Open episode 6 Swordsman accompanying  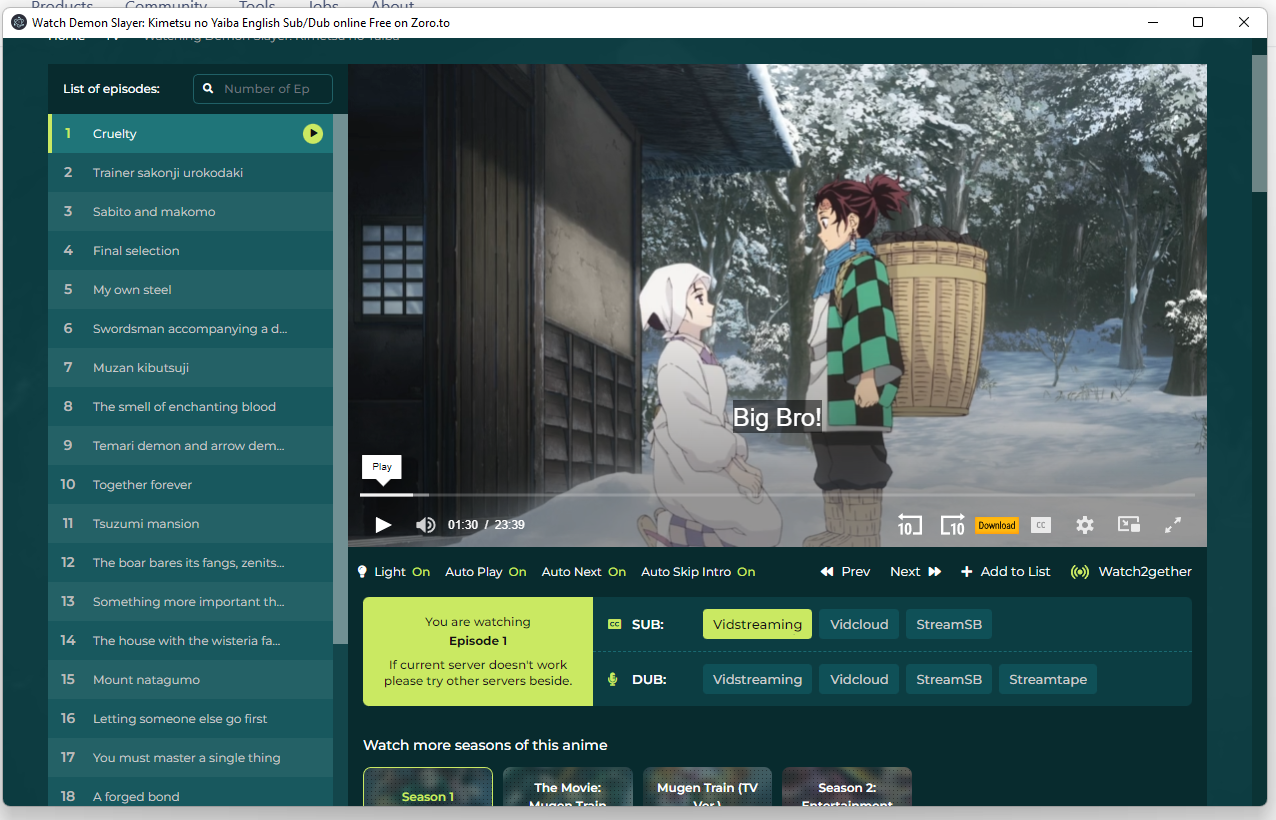[190, 329]
